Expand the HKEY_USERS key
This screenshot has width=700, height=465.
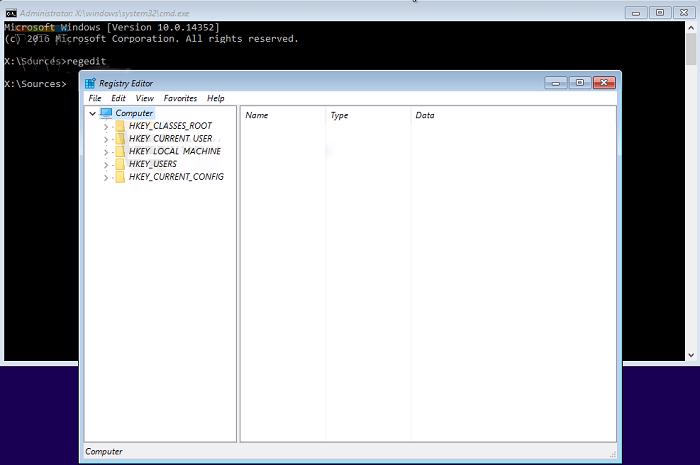[x=106, y=165]
